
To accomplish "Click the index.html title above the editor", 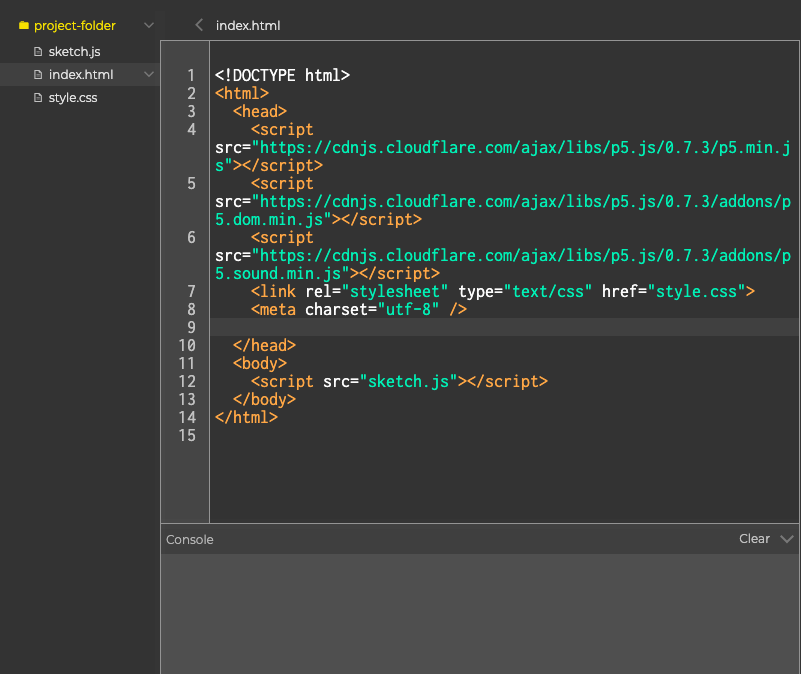I will pos(248,25).
